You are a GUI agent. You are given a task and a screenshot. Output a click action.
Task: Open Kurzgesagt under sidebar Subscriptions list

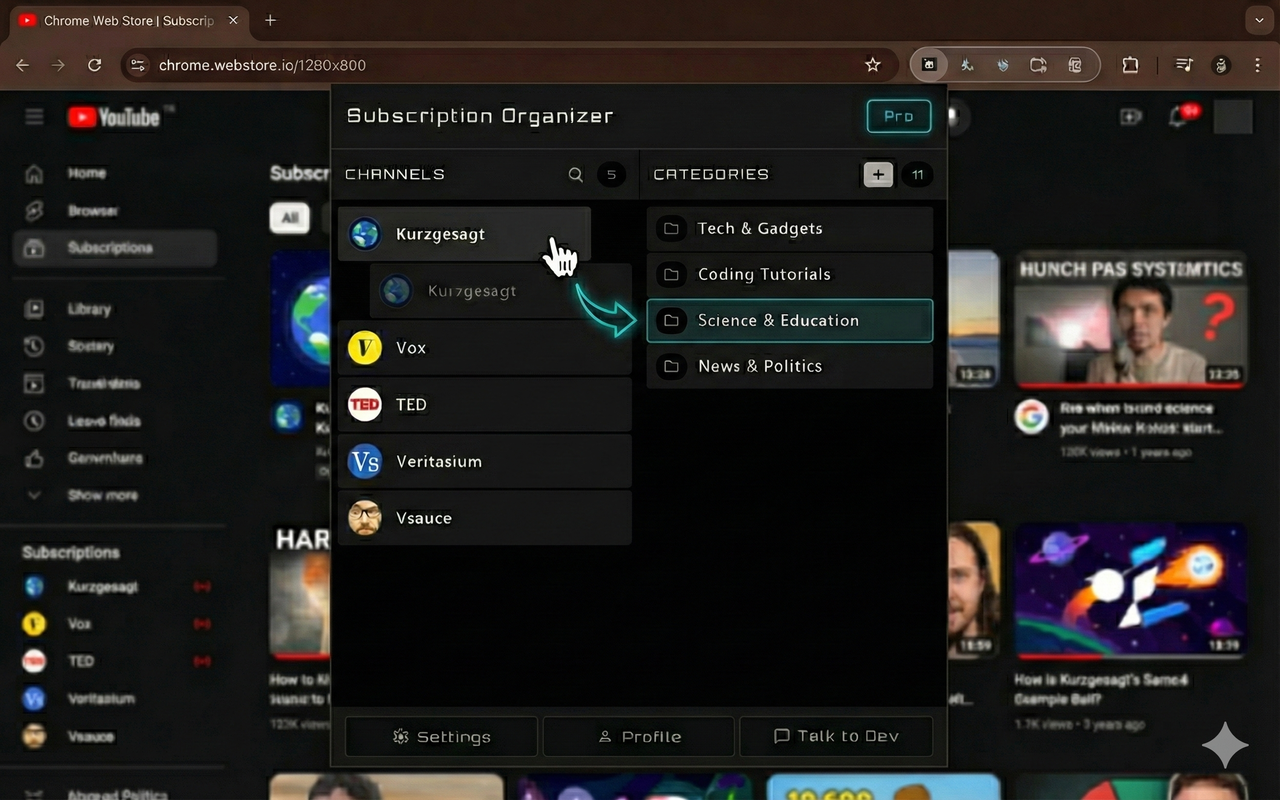115,587
